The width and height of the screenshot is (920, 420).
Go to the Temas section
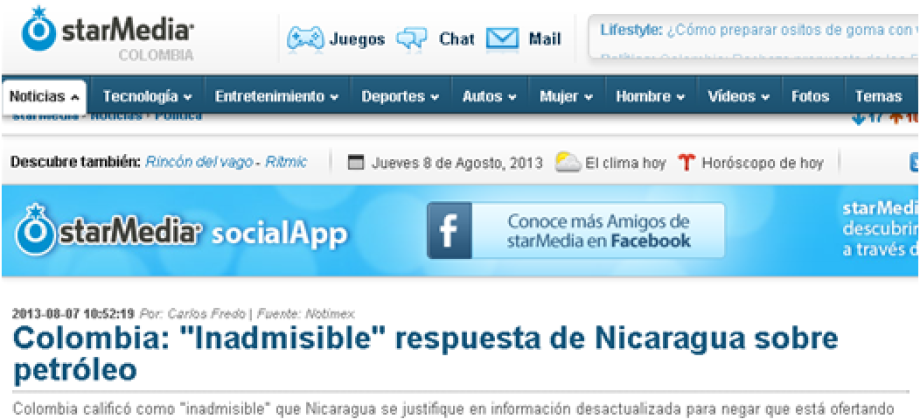pos(878,96)
